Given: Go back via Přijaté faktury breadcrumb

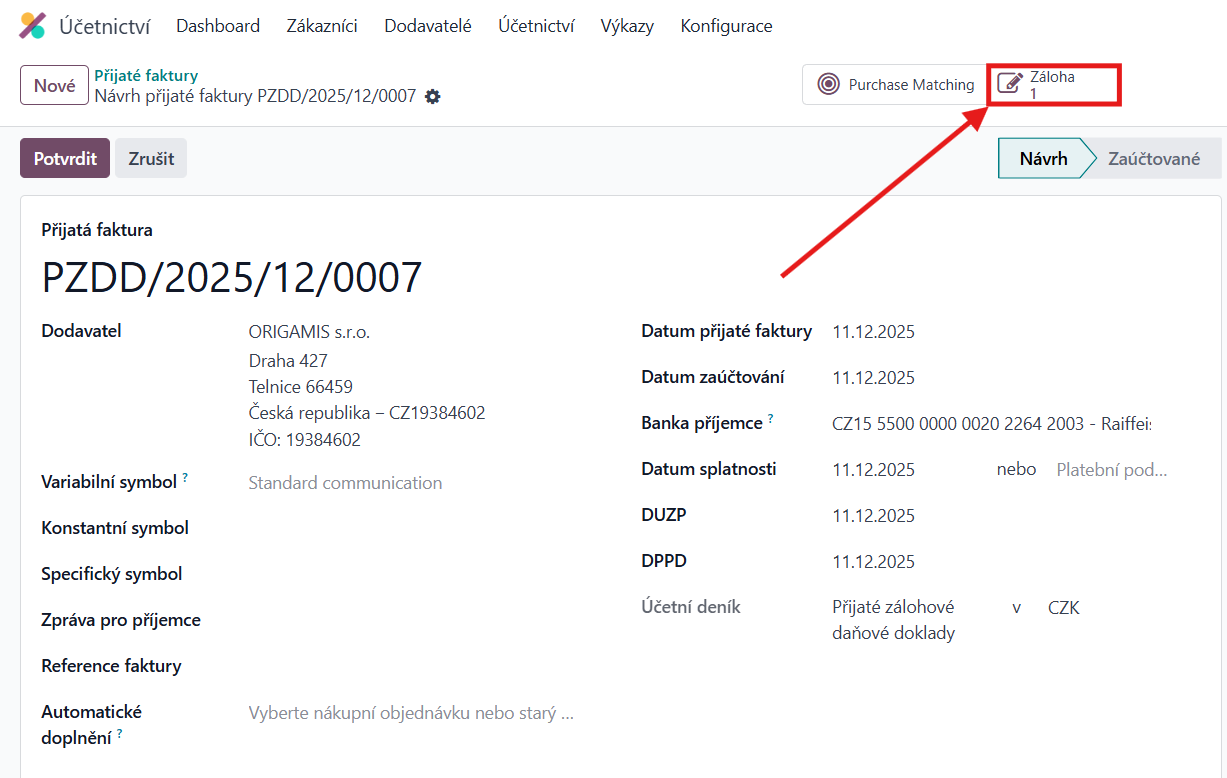Looking at the screenshot, I should coord(146,75).
